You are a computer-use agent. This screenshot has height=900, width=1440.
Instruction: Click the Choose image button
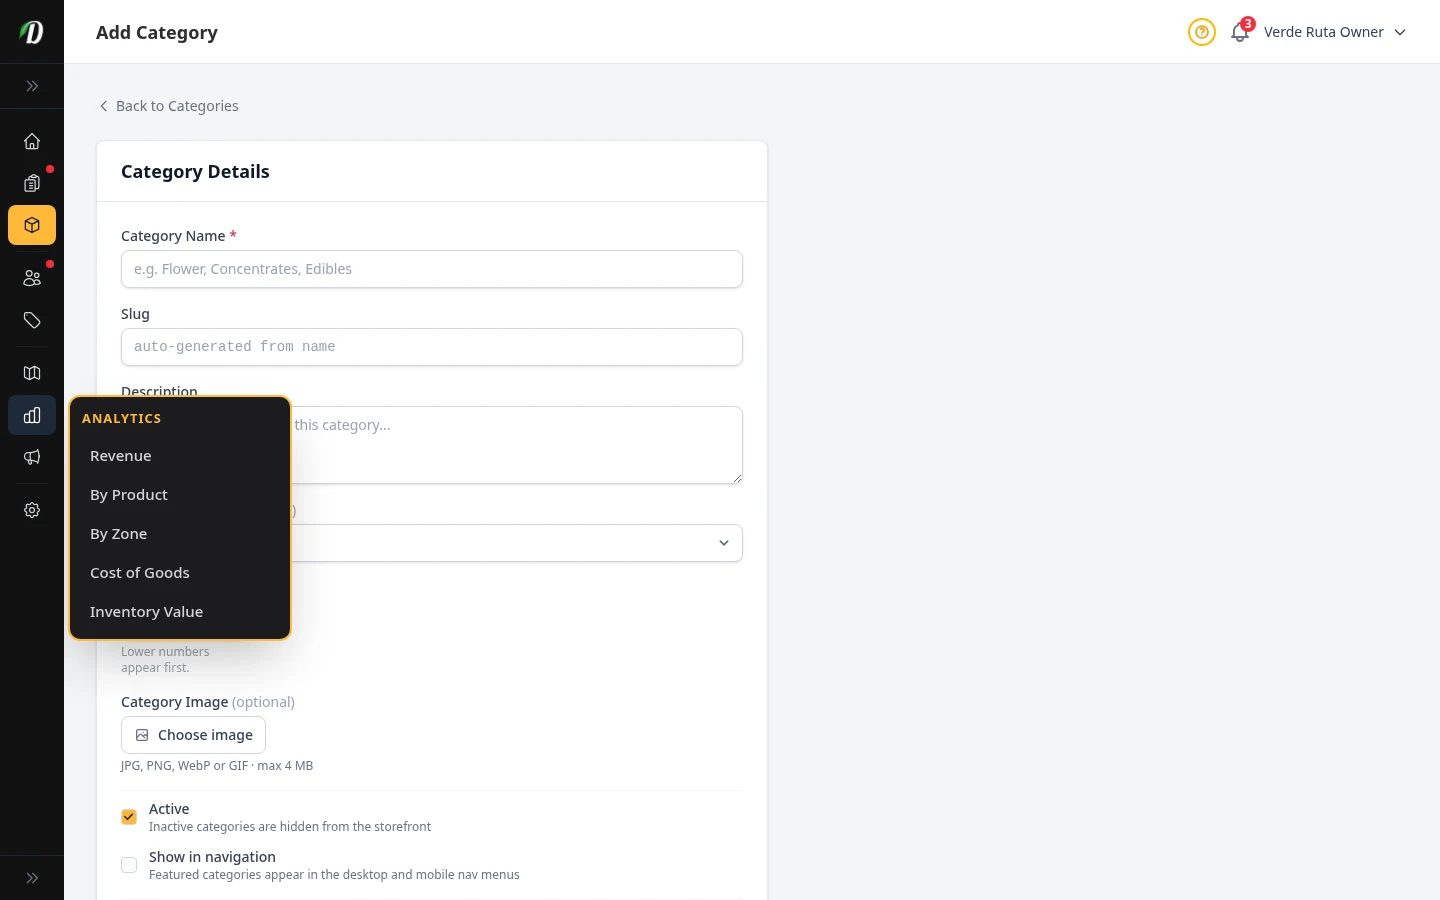click(193, 735)
